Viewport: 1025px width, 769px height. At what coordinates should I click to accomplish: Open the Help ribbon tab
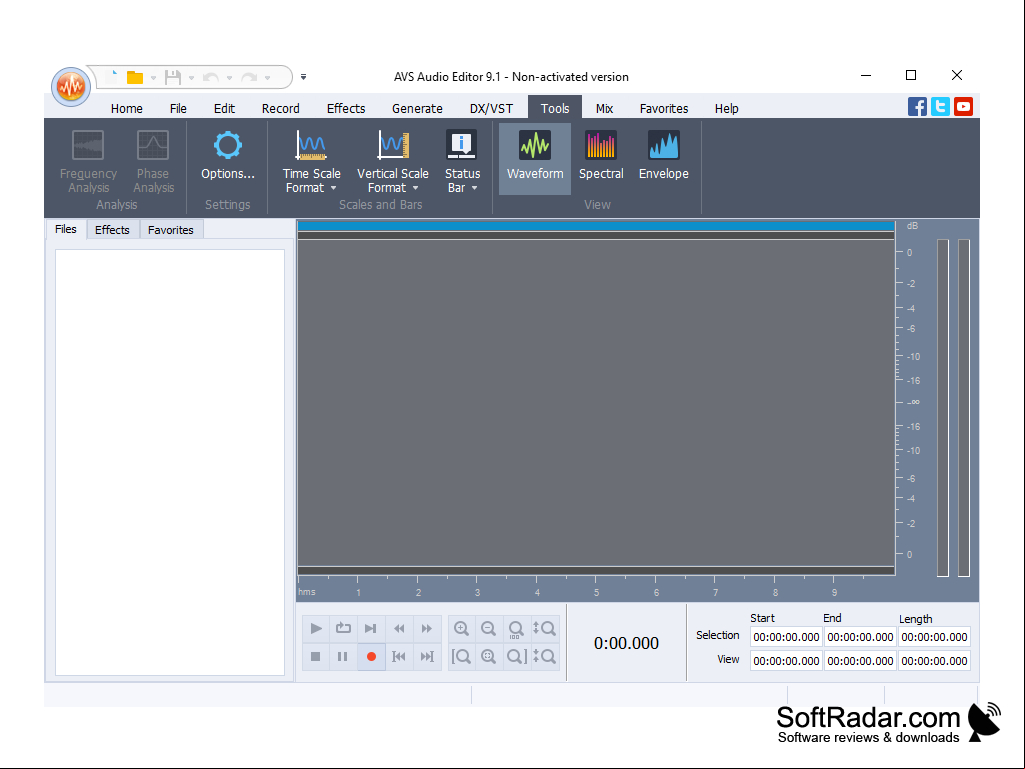726,109
